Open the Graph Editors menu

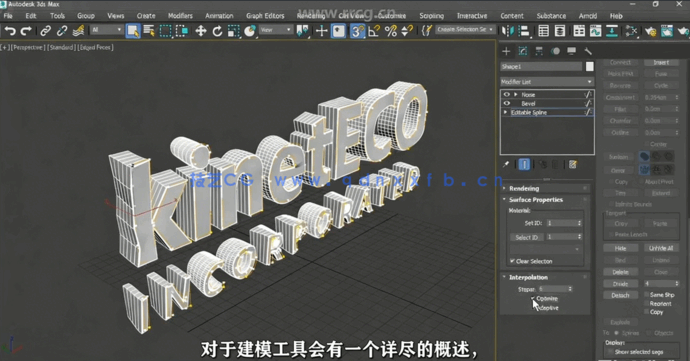point(265,15)
